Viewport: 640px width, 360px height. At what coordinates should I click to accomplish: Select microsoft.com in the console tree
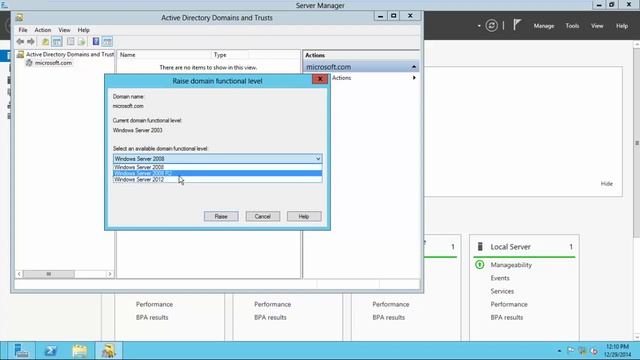[53, 63]
